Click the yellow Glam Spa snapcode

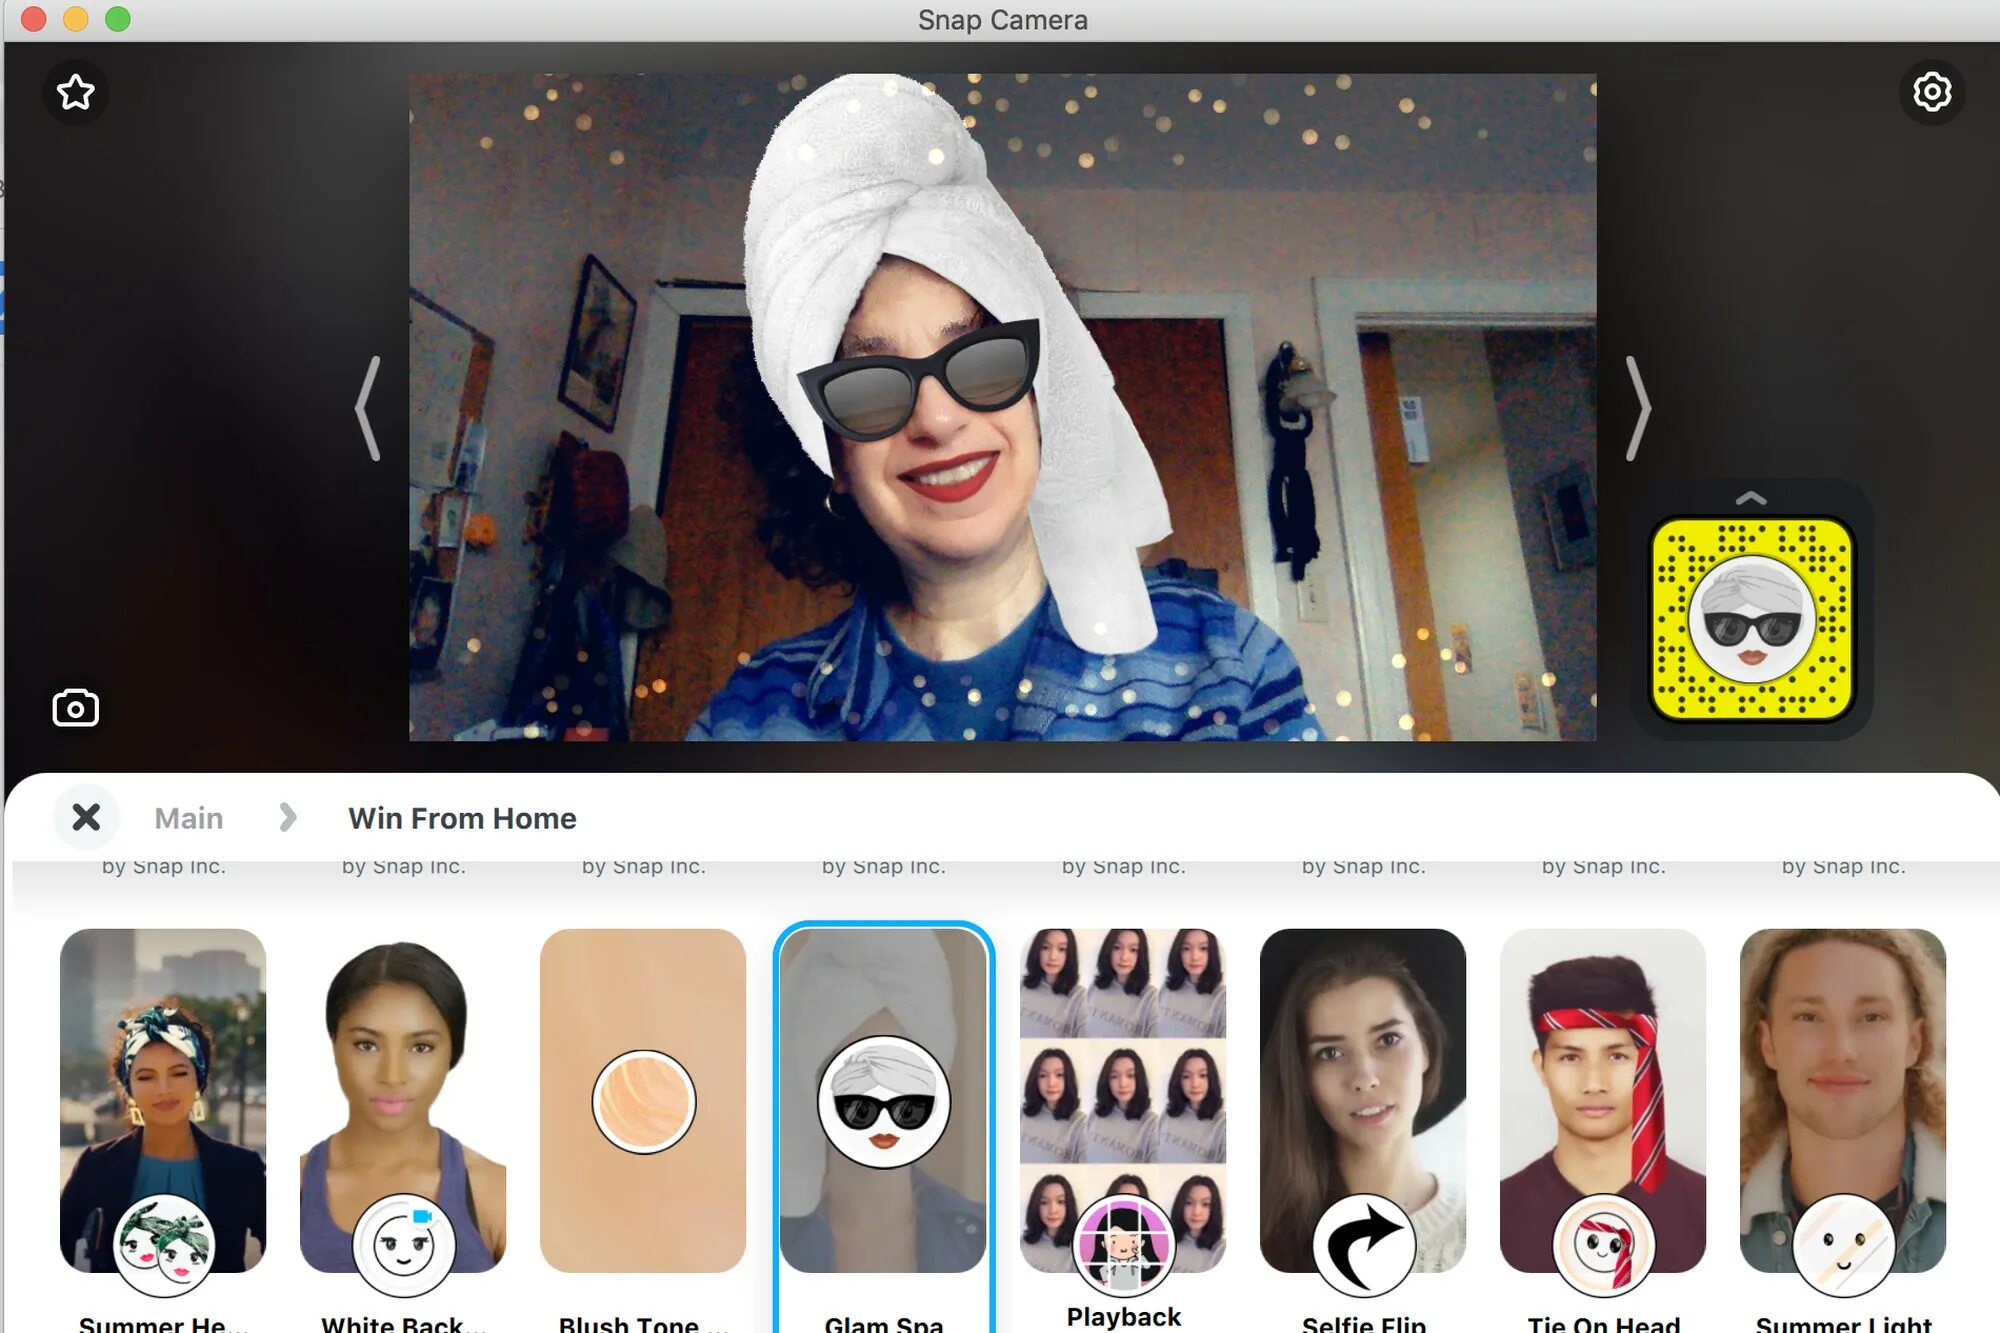1751,620
